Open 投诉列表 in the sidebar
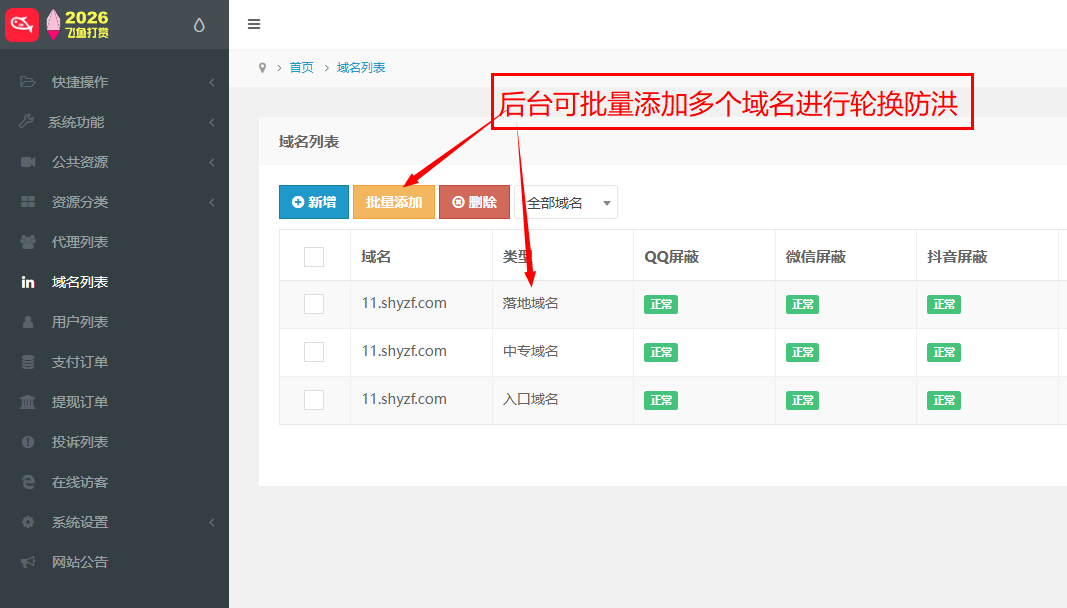This screenshot has width=1067, height=608. point(80,442)
